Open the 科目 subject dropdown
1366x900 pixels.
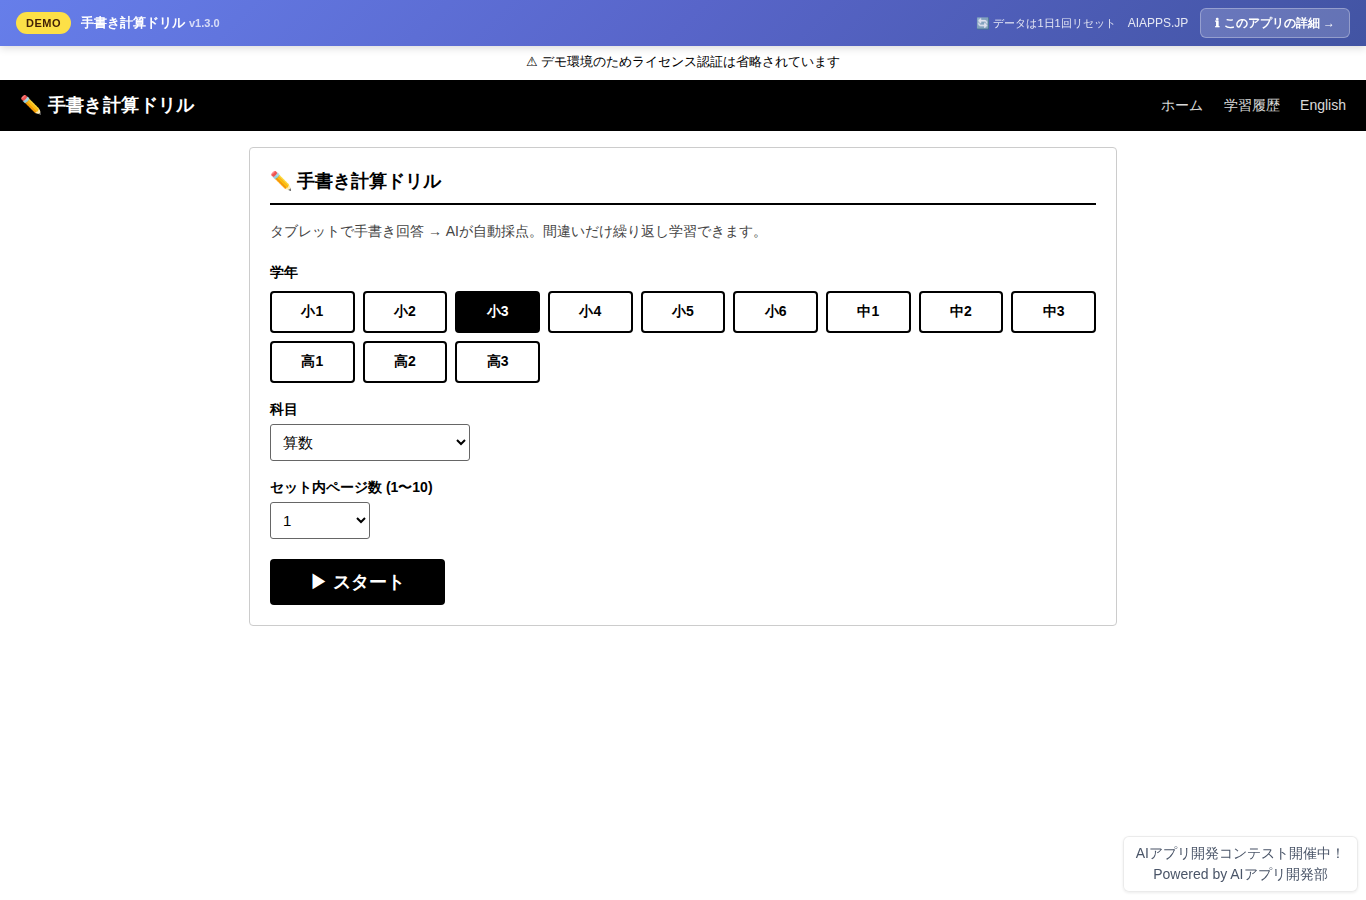pyautogui.click(x=370, y=443)
